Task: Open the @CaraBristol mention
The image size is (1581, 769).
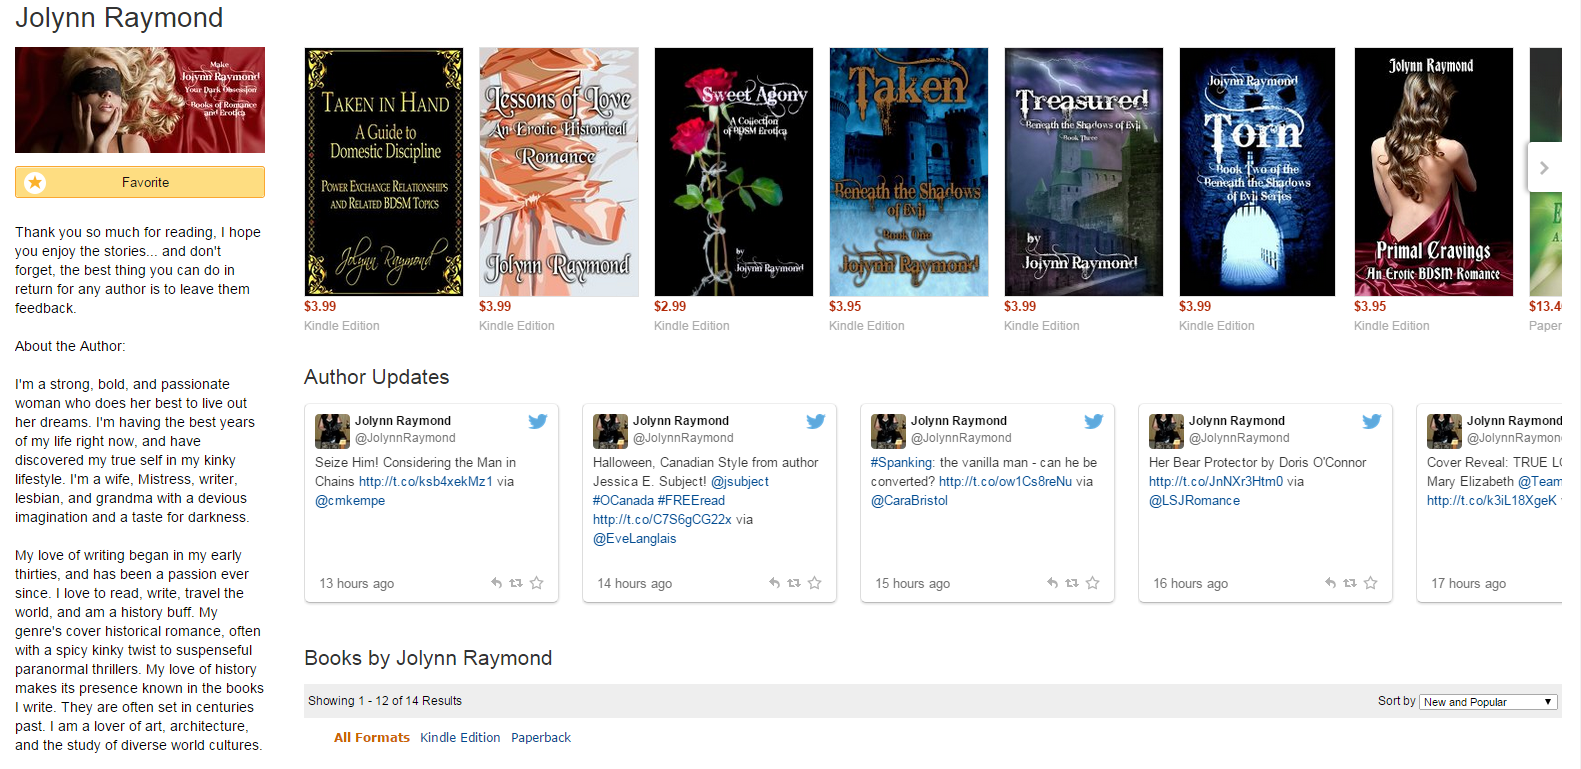Action: 909,500
